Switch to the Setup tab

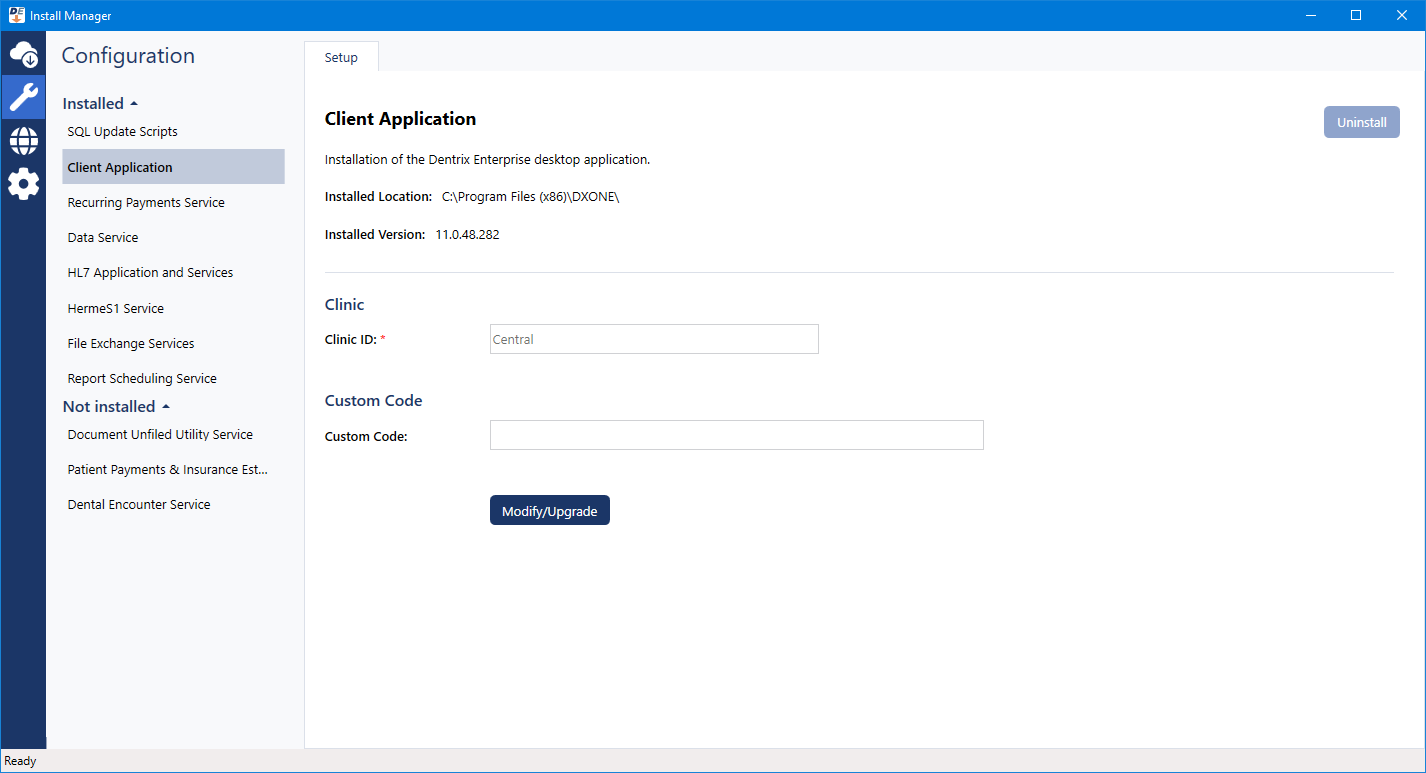[341, 58]
